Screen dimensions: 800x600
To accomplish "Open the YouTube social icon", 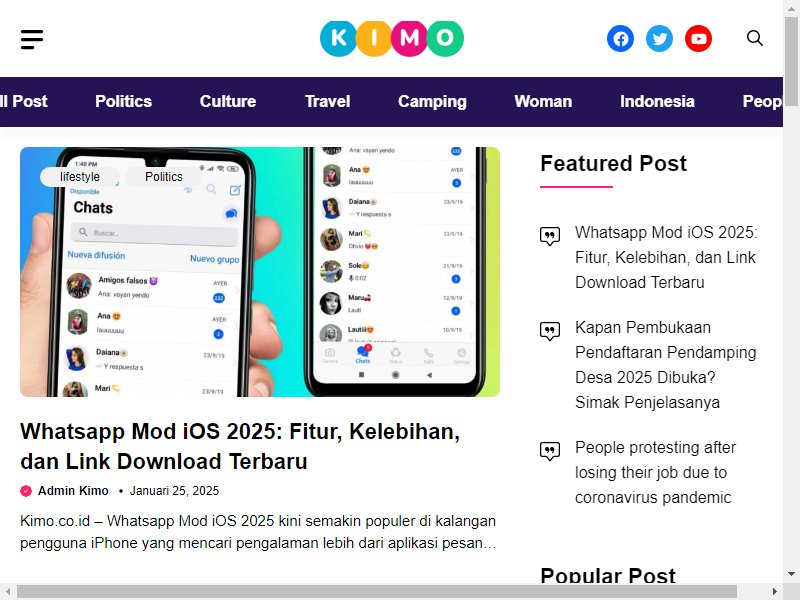I will (x=698, y=39).
